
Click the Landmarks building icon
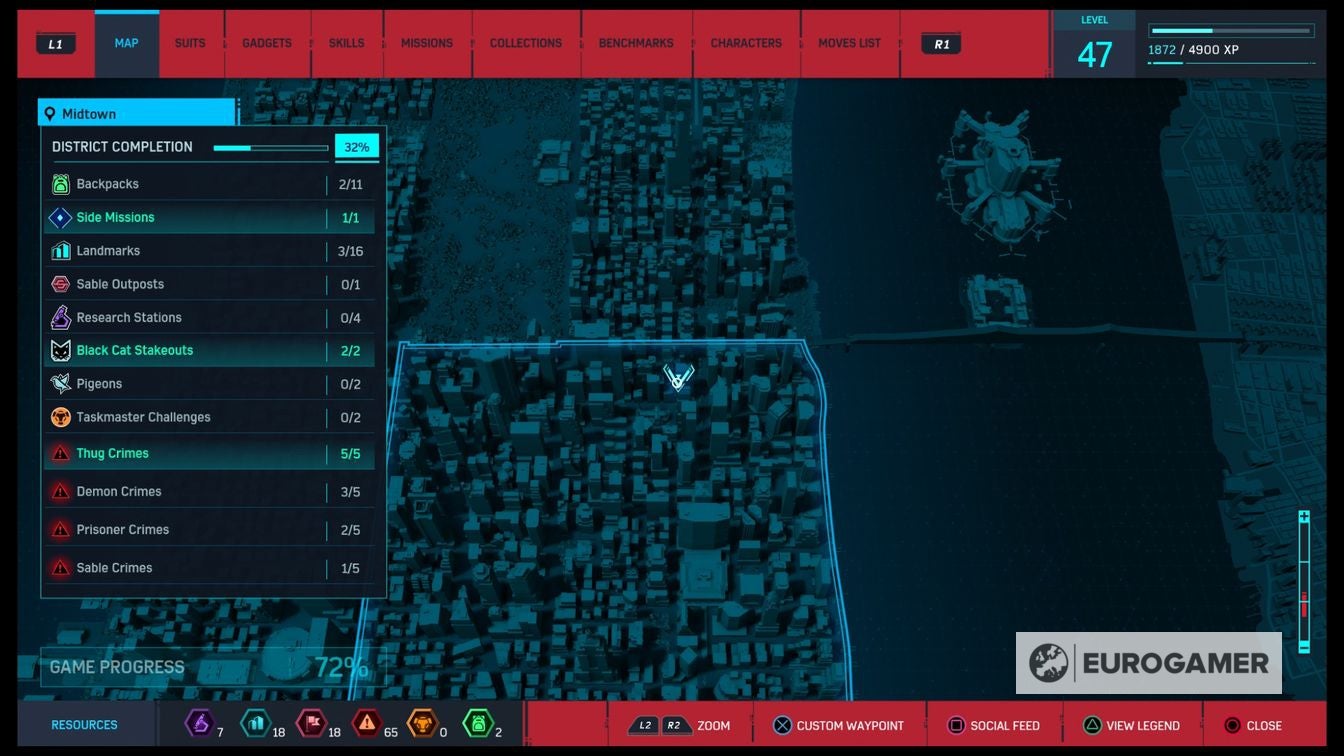(60, 251)
